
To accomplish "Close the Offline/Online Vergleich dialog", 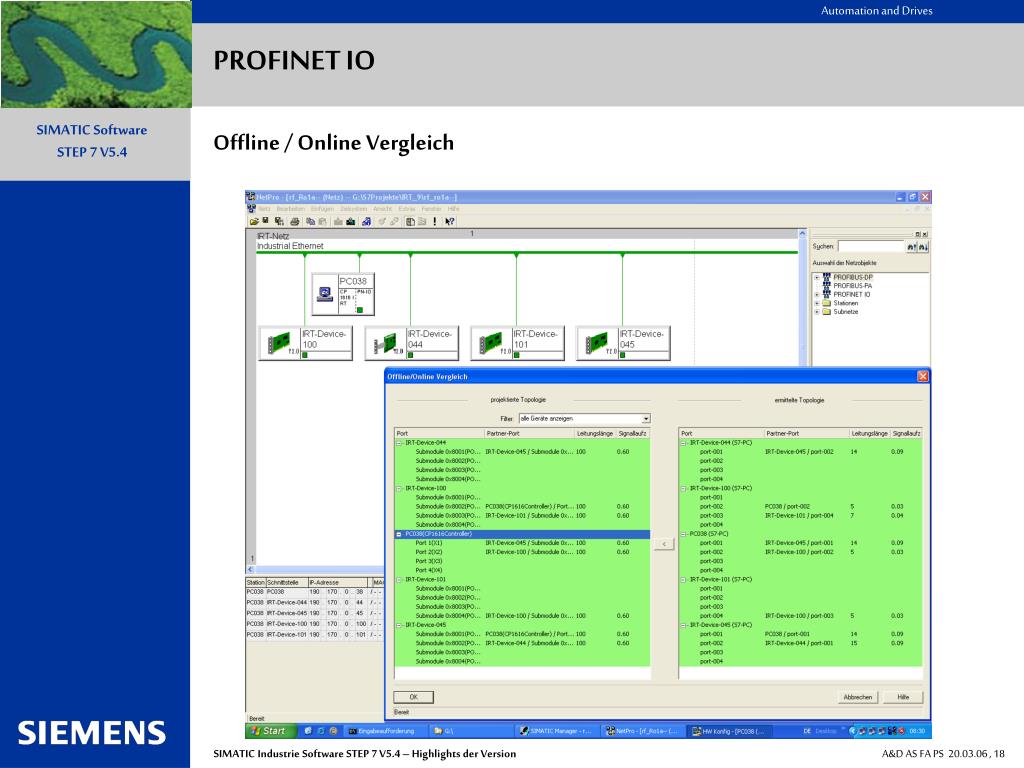I will (923, 376).
